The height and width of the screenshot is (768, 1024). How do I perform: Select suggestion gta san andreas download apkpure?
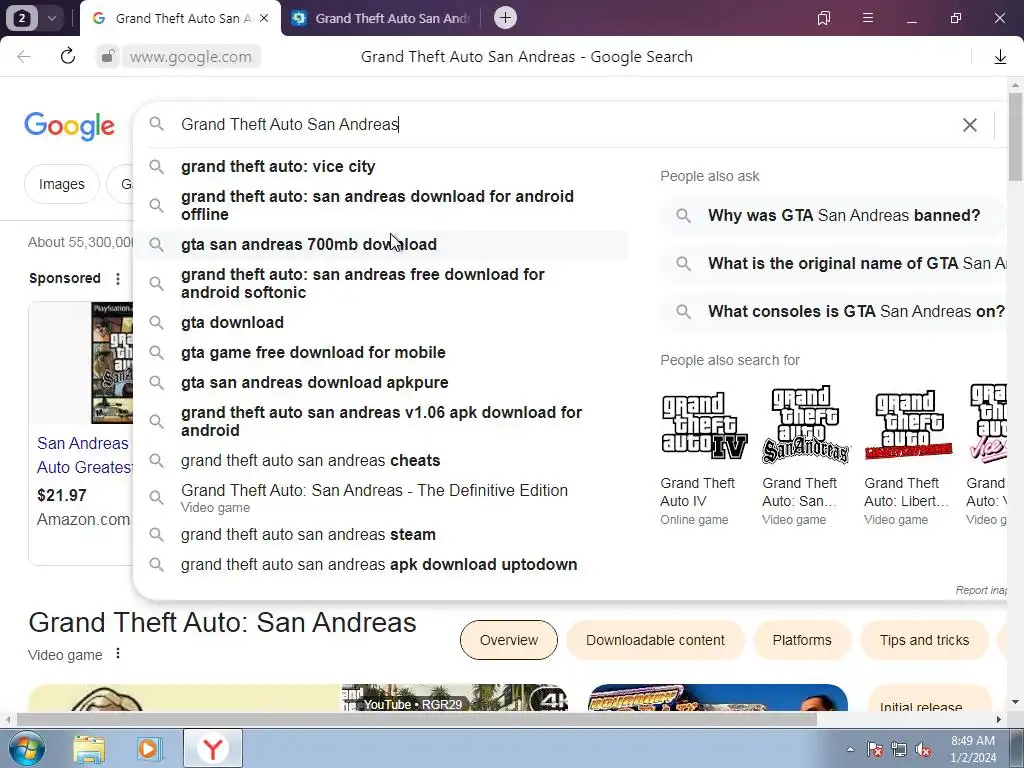[381, 383]
